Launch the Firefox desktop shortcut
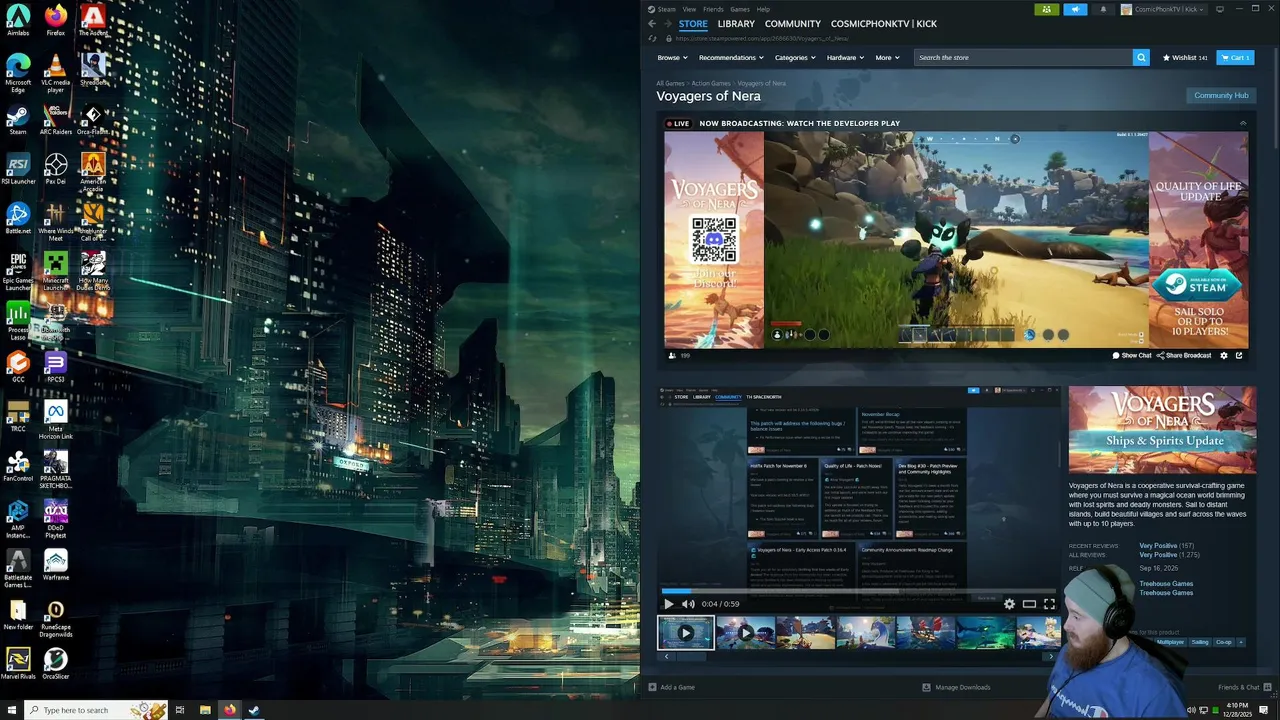Image resolution: width=1280 pixels, height=720 pixels. 56,20
